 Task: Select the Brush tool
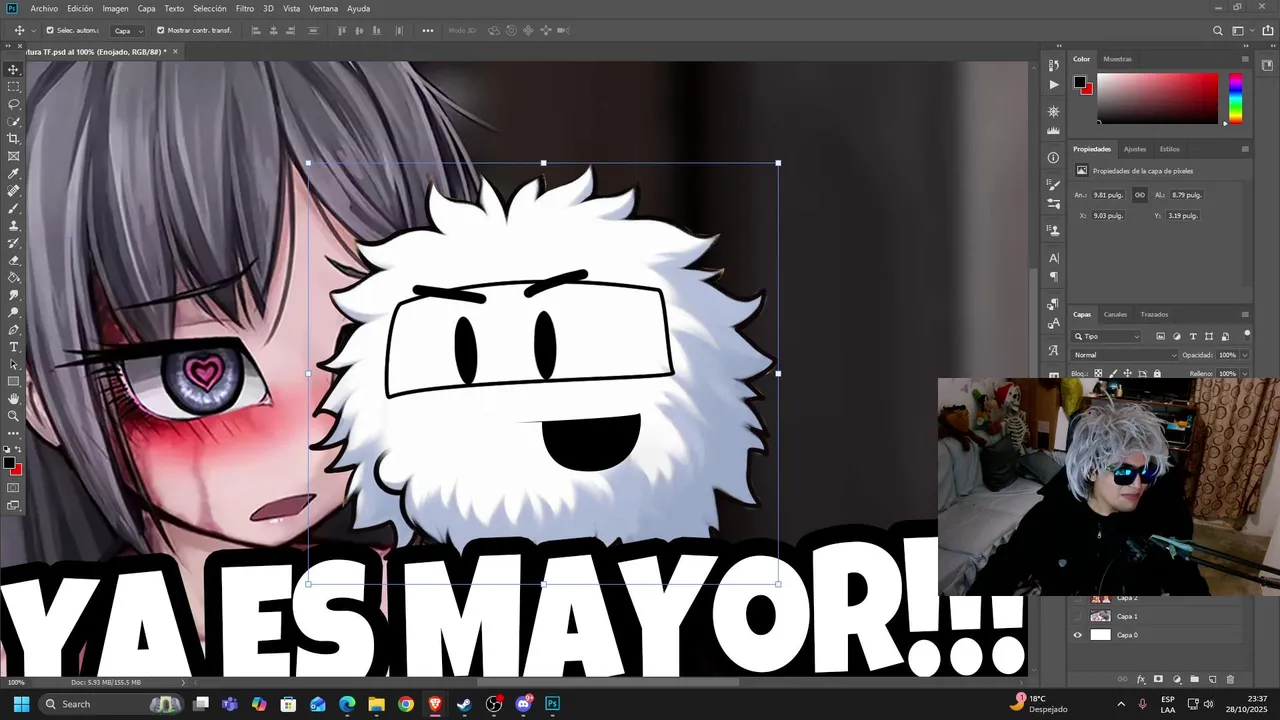coord(13,208)
